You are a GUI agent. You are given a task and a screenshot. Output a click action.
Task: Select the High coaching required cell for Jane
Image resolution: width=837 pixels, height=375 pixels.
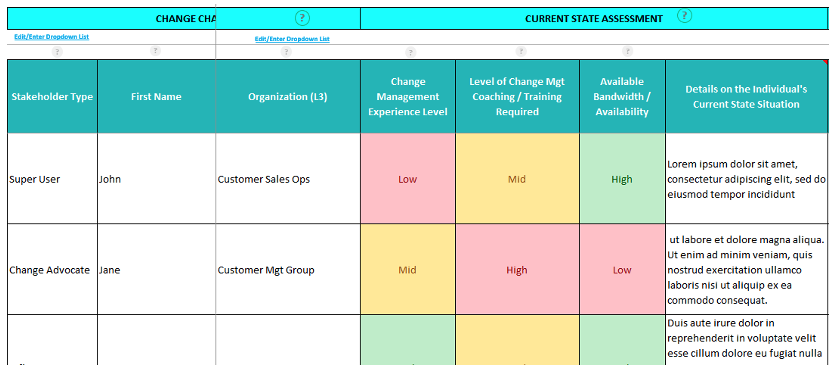click(x=517, y=269)
